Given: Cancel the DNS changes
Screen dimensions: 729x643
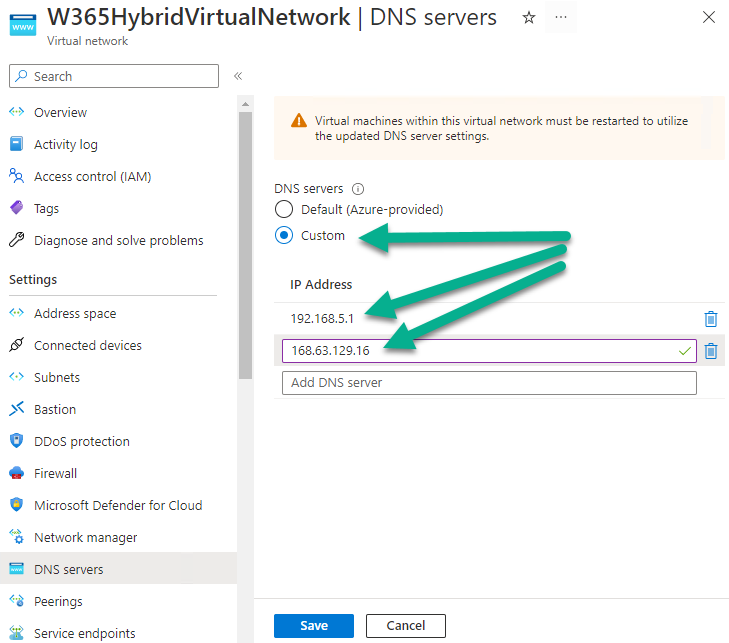Looking at the screenshot, I should click(405, 626).
